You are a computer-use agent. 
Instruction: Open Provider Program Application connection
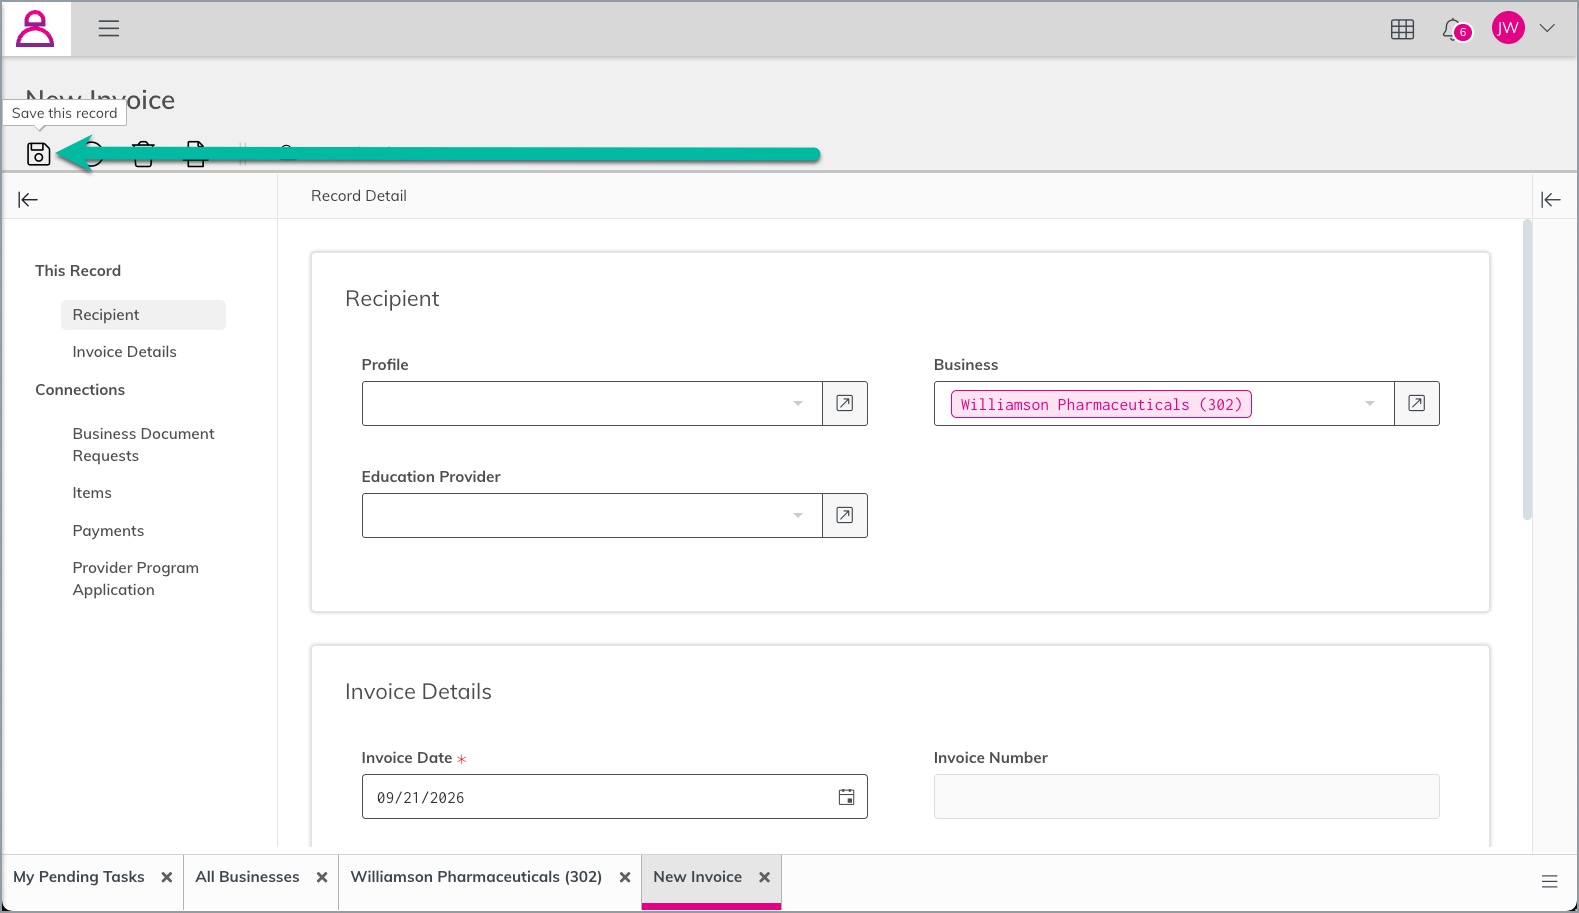(136, 579)
